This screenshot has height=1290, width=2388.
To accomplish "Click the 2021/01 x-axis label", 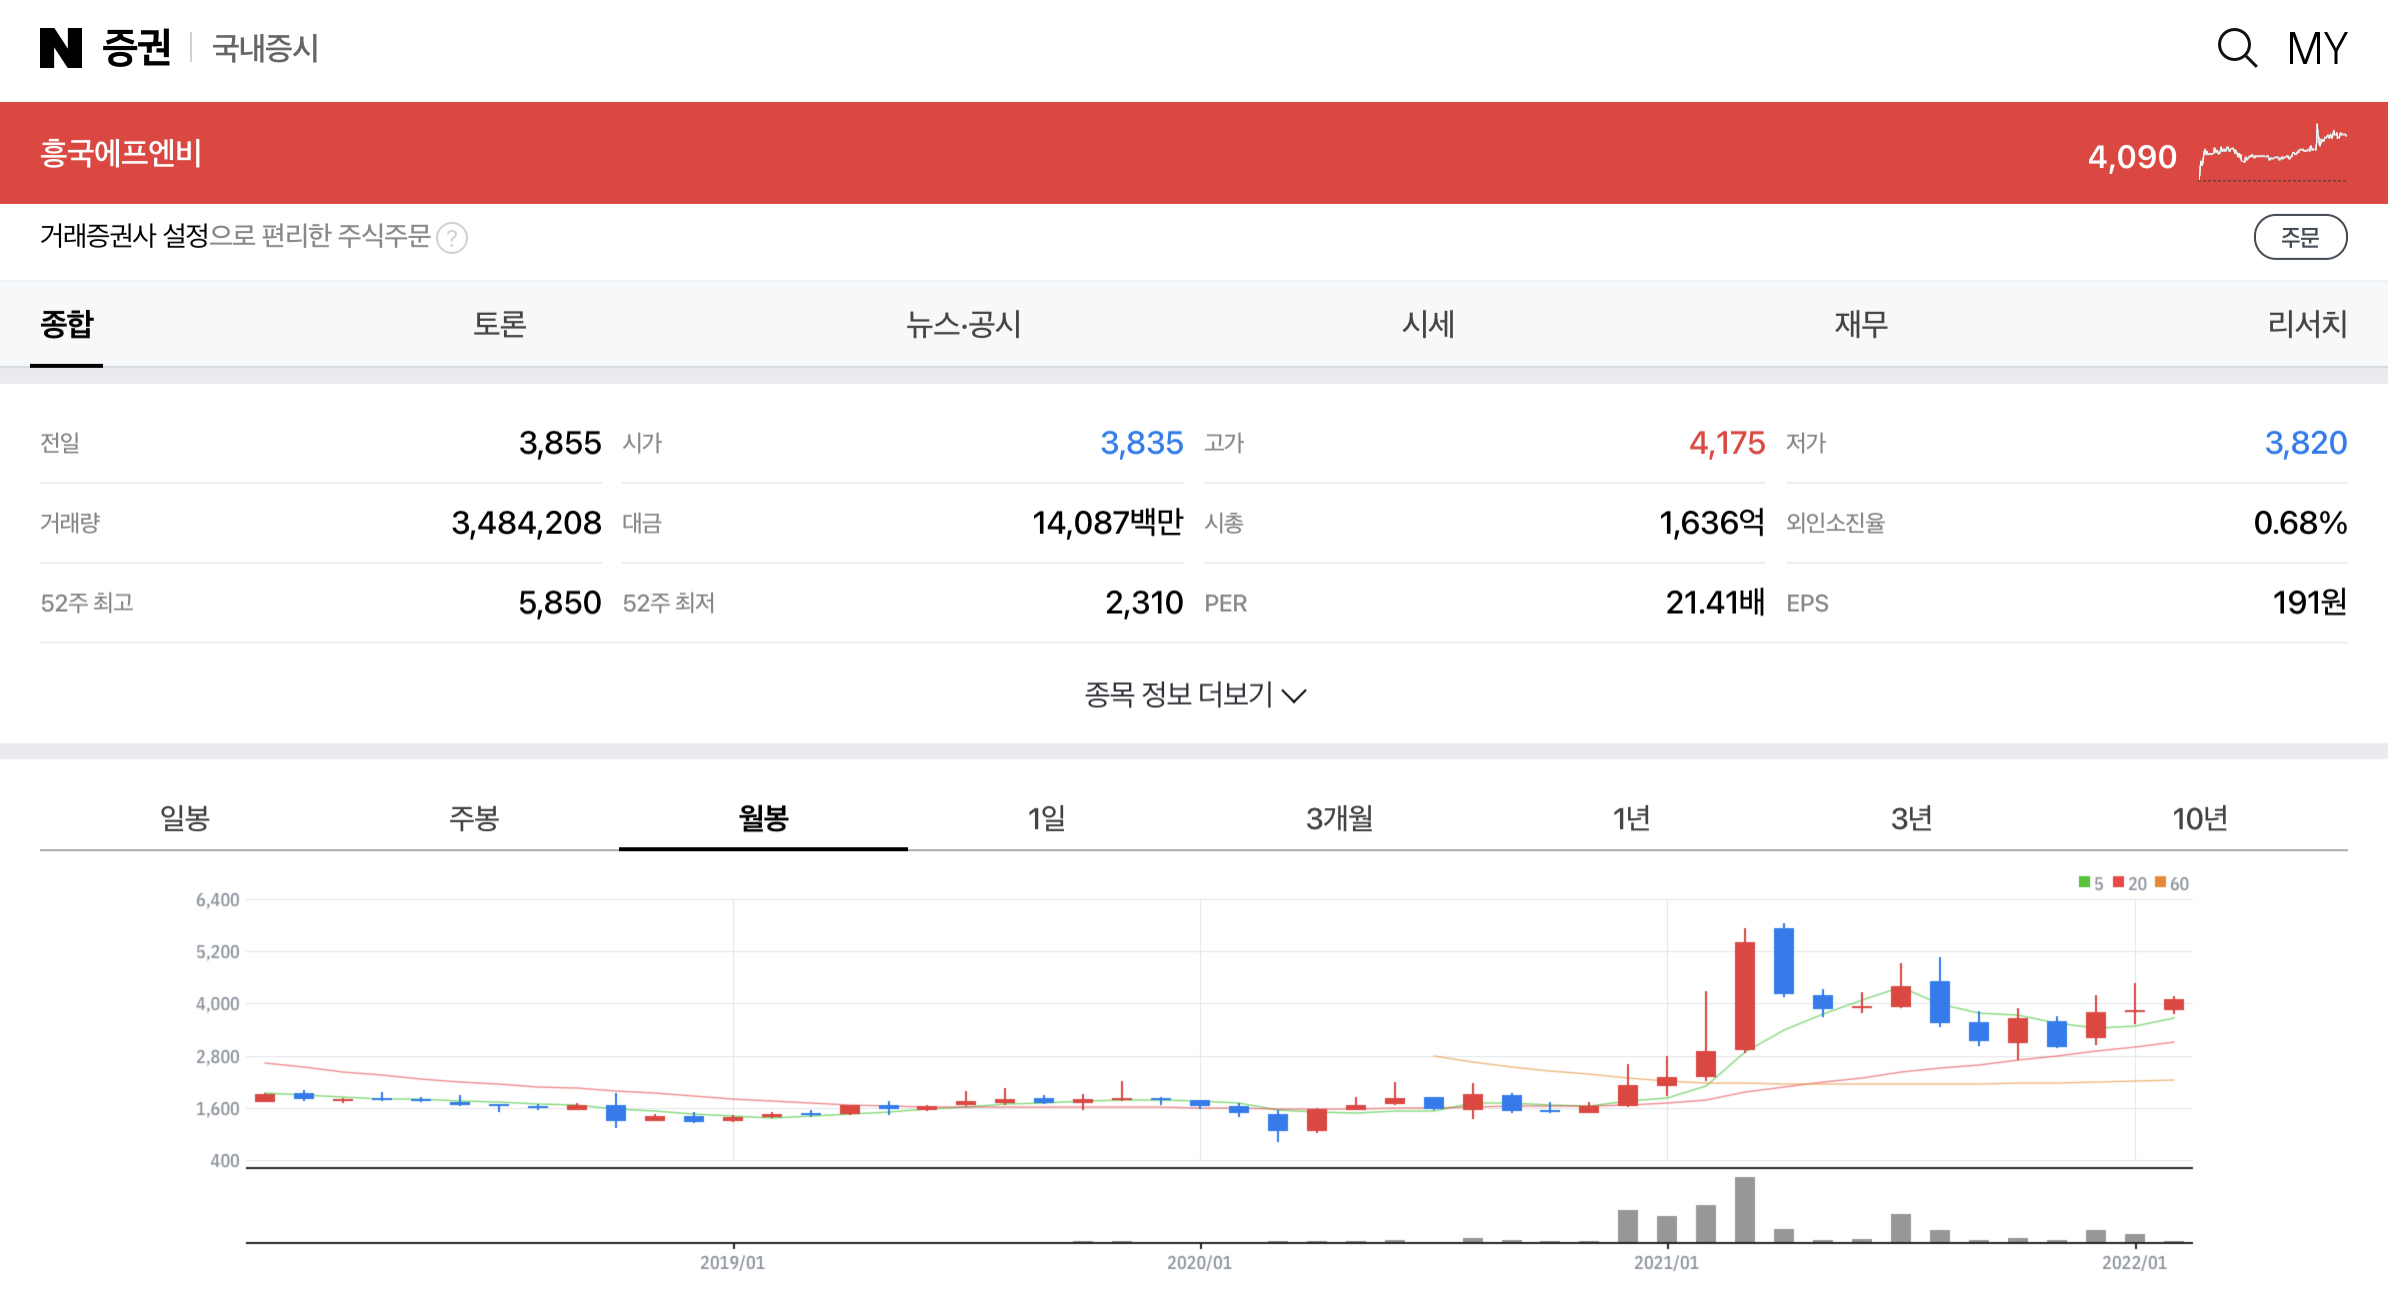I will [x=1666, y=1263].
